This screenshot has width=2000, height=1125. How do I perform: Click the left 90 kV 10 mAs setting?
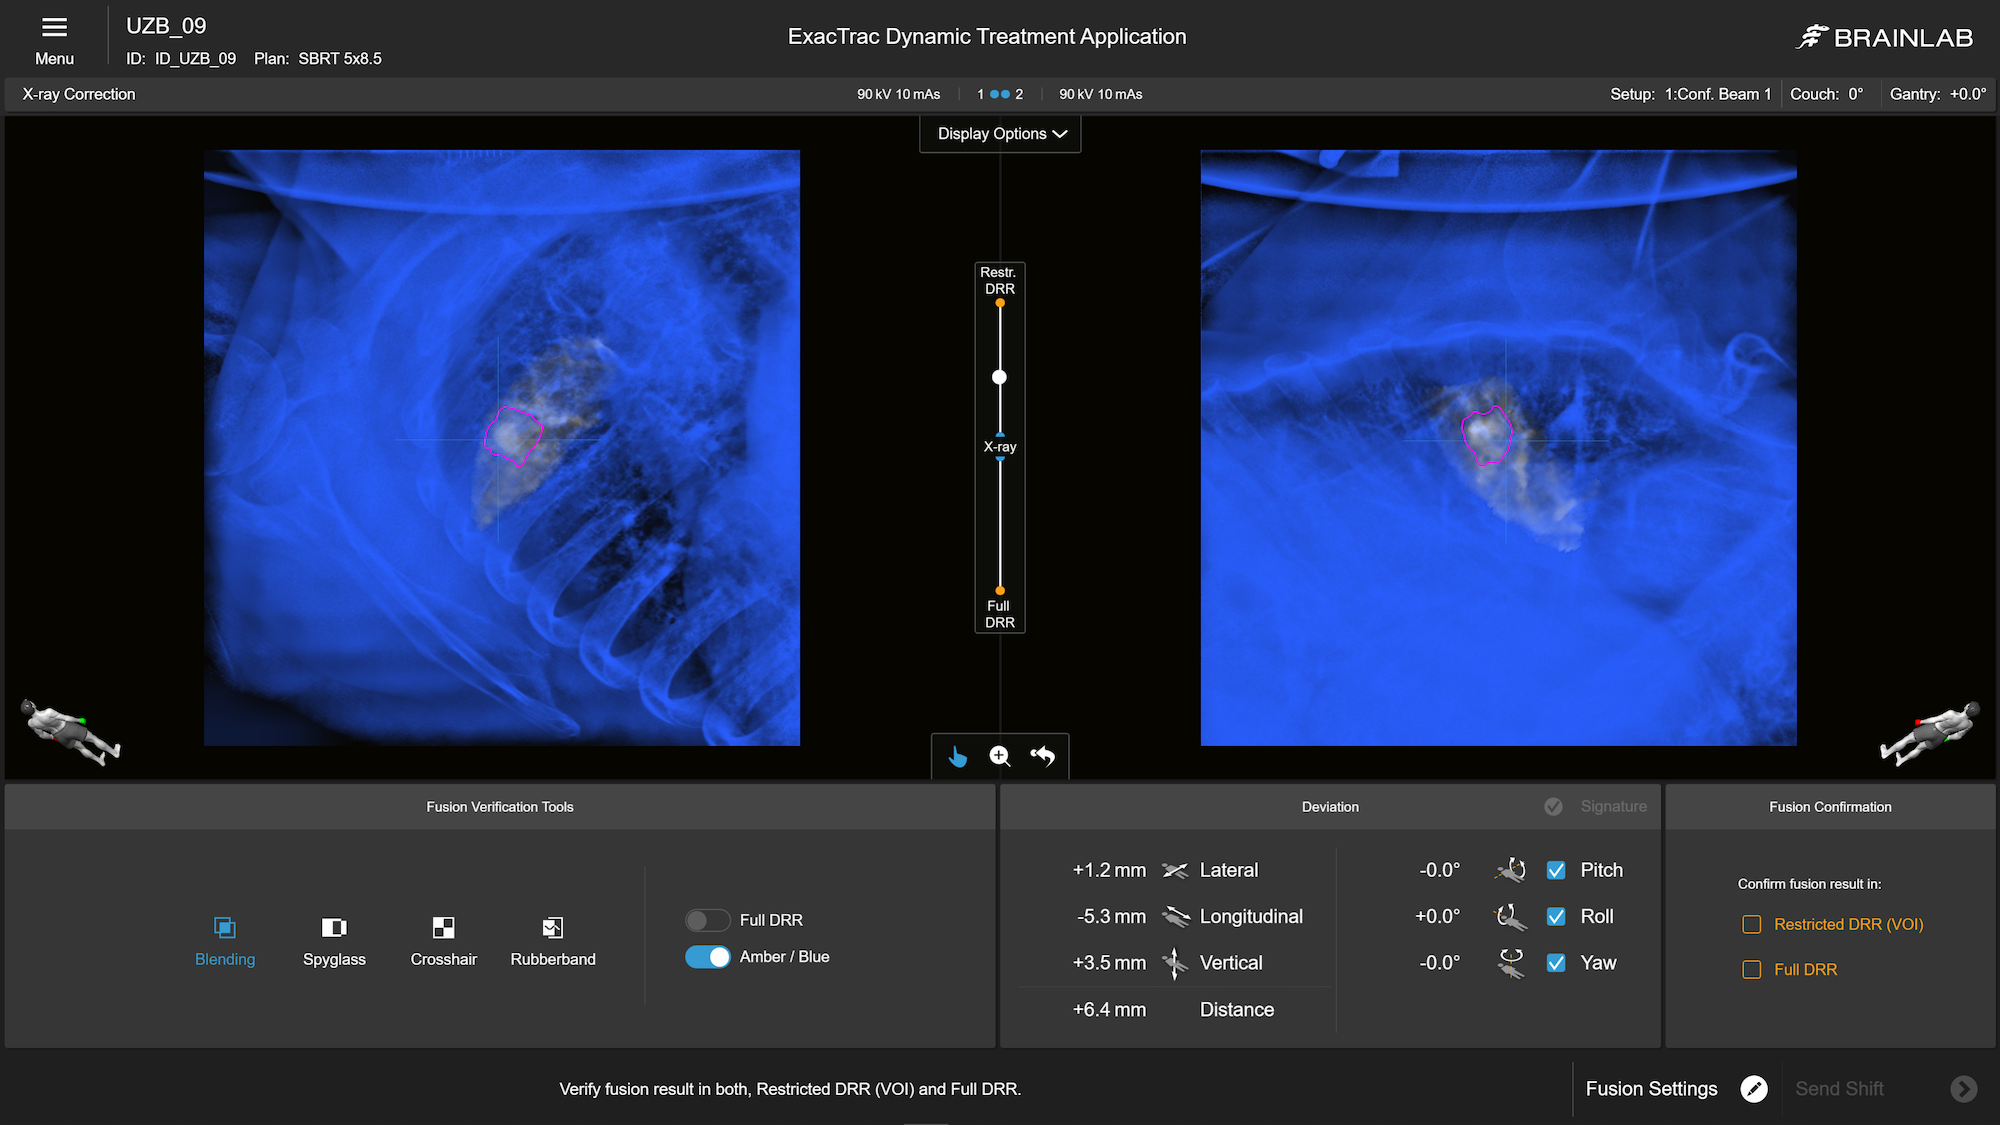[898, 94]
